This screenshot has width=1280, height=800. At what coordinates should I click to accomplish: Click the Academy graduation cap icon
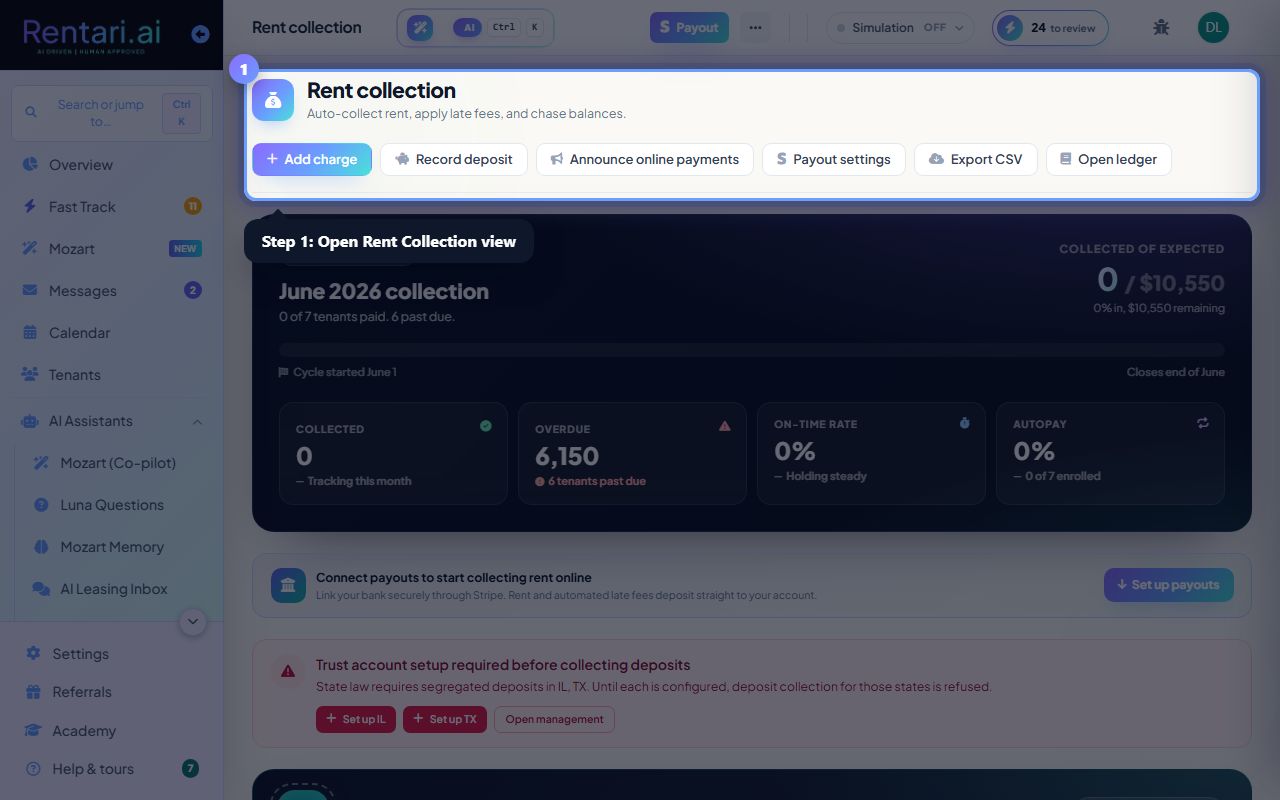[33, 730]
